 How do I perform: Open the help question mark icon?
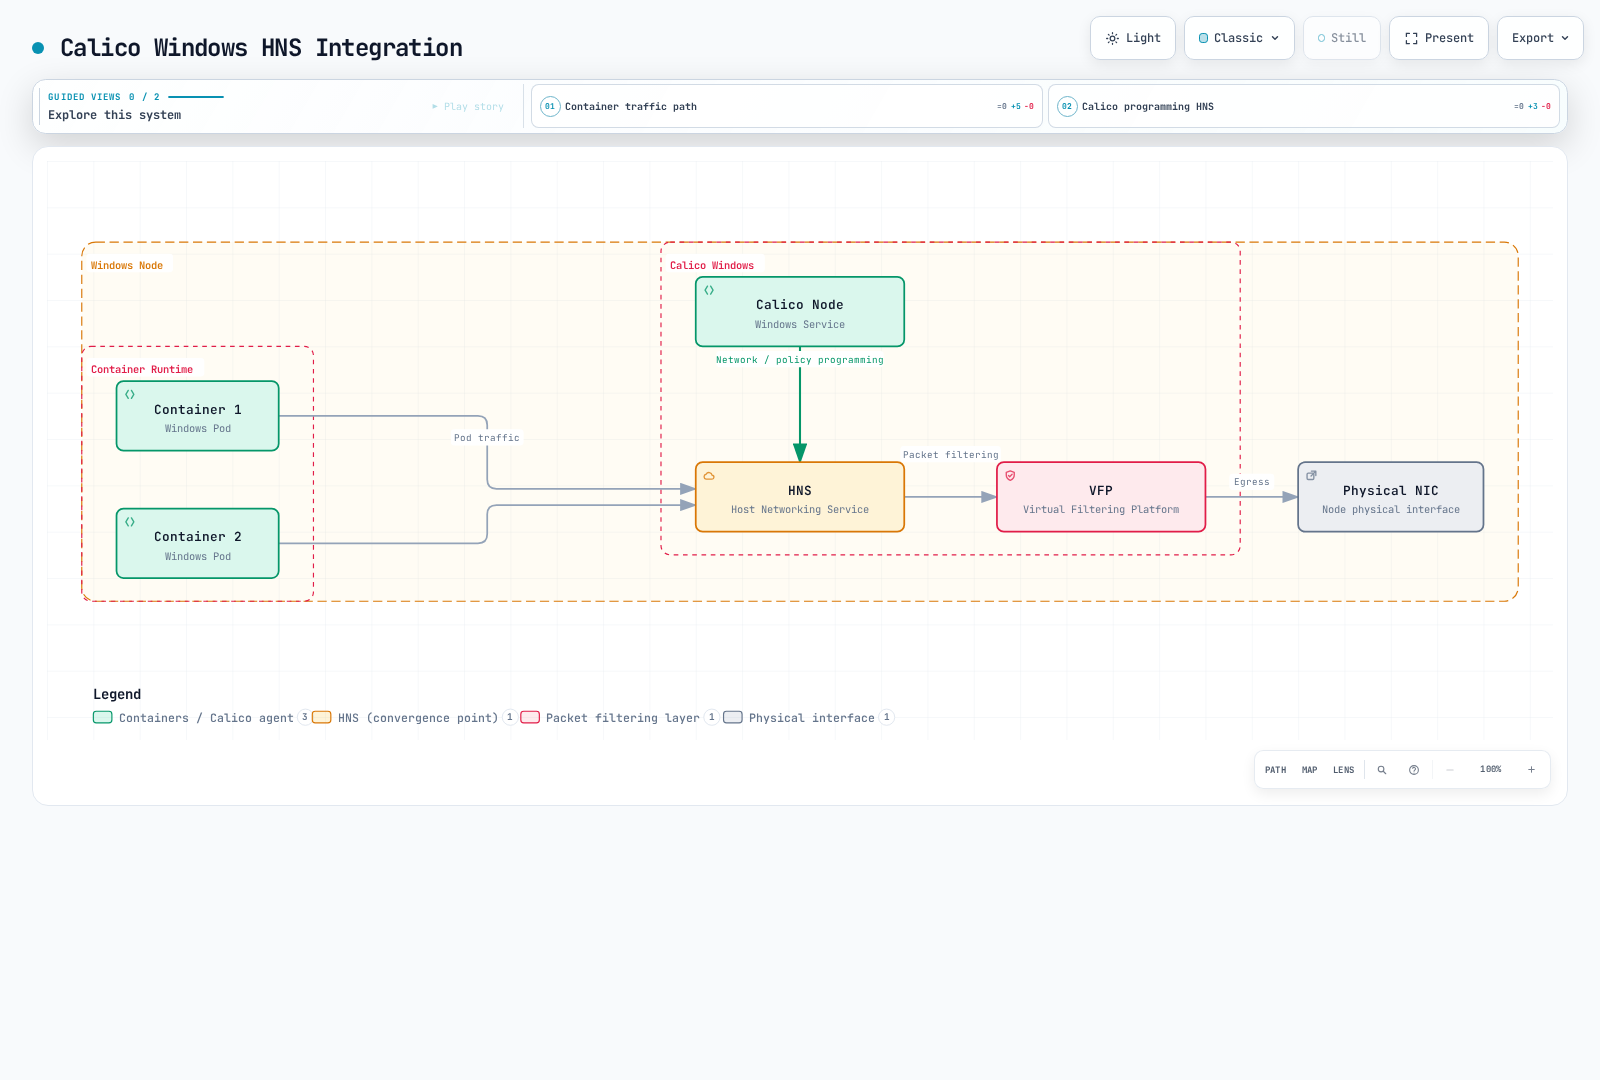[1414, 770]
